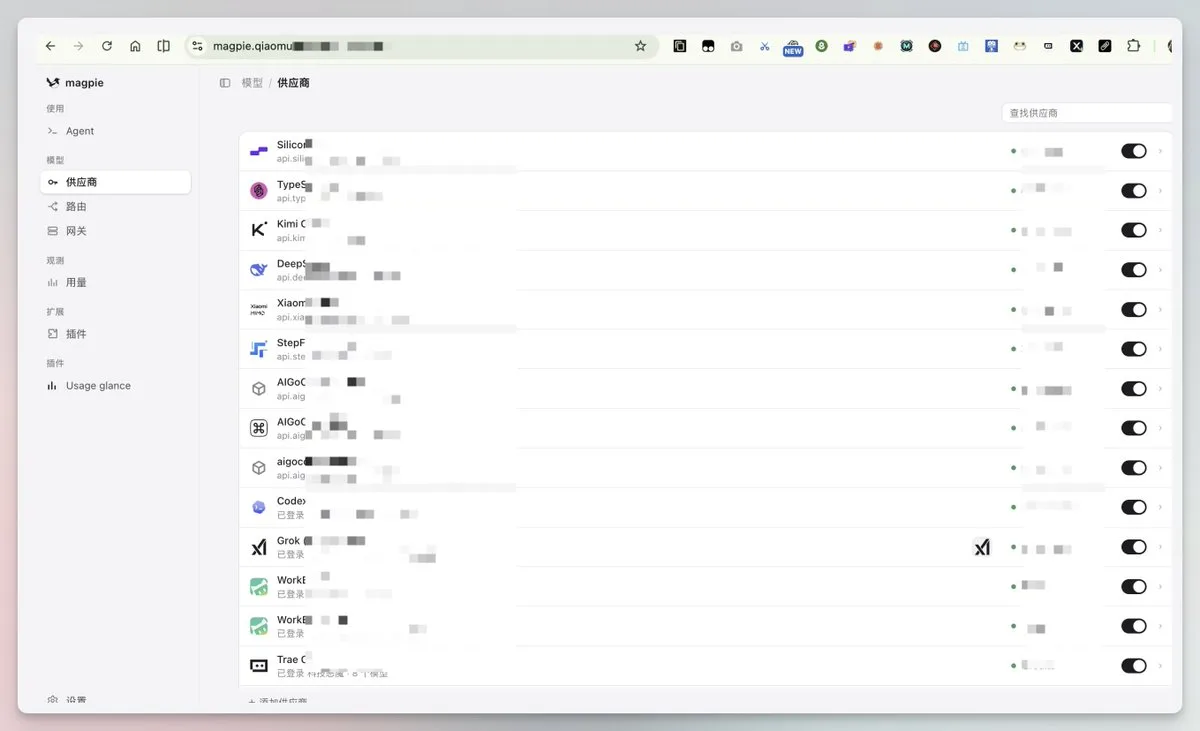Click the 模型 breadcrumb link
The height and width of the screenshot is (731, 1200).
252,83
